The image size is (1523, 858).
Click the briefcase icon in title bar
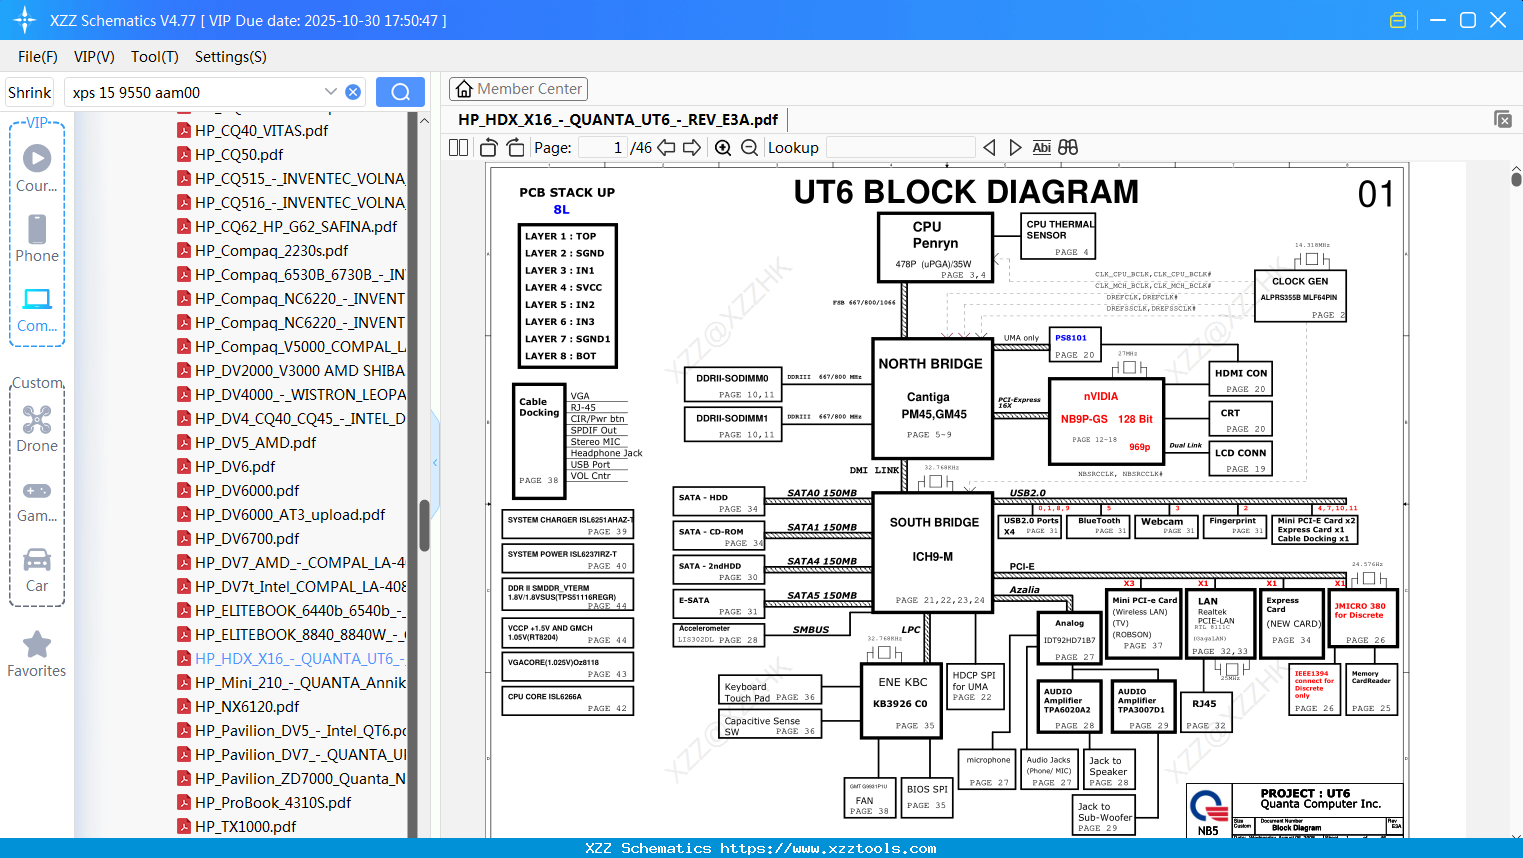(1398, 20)
